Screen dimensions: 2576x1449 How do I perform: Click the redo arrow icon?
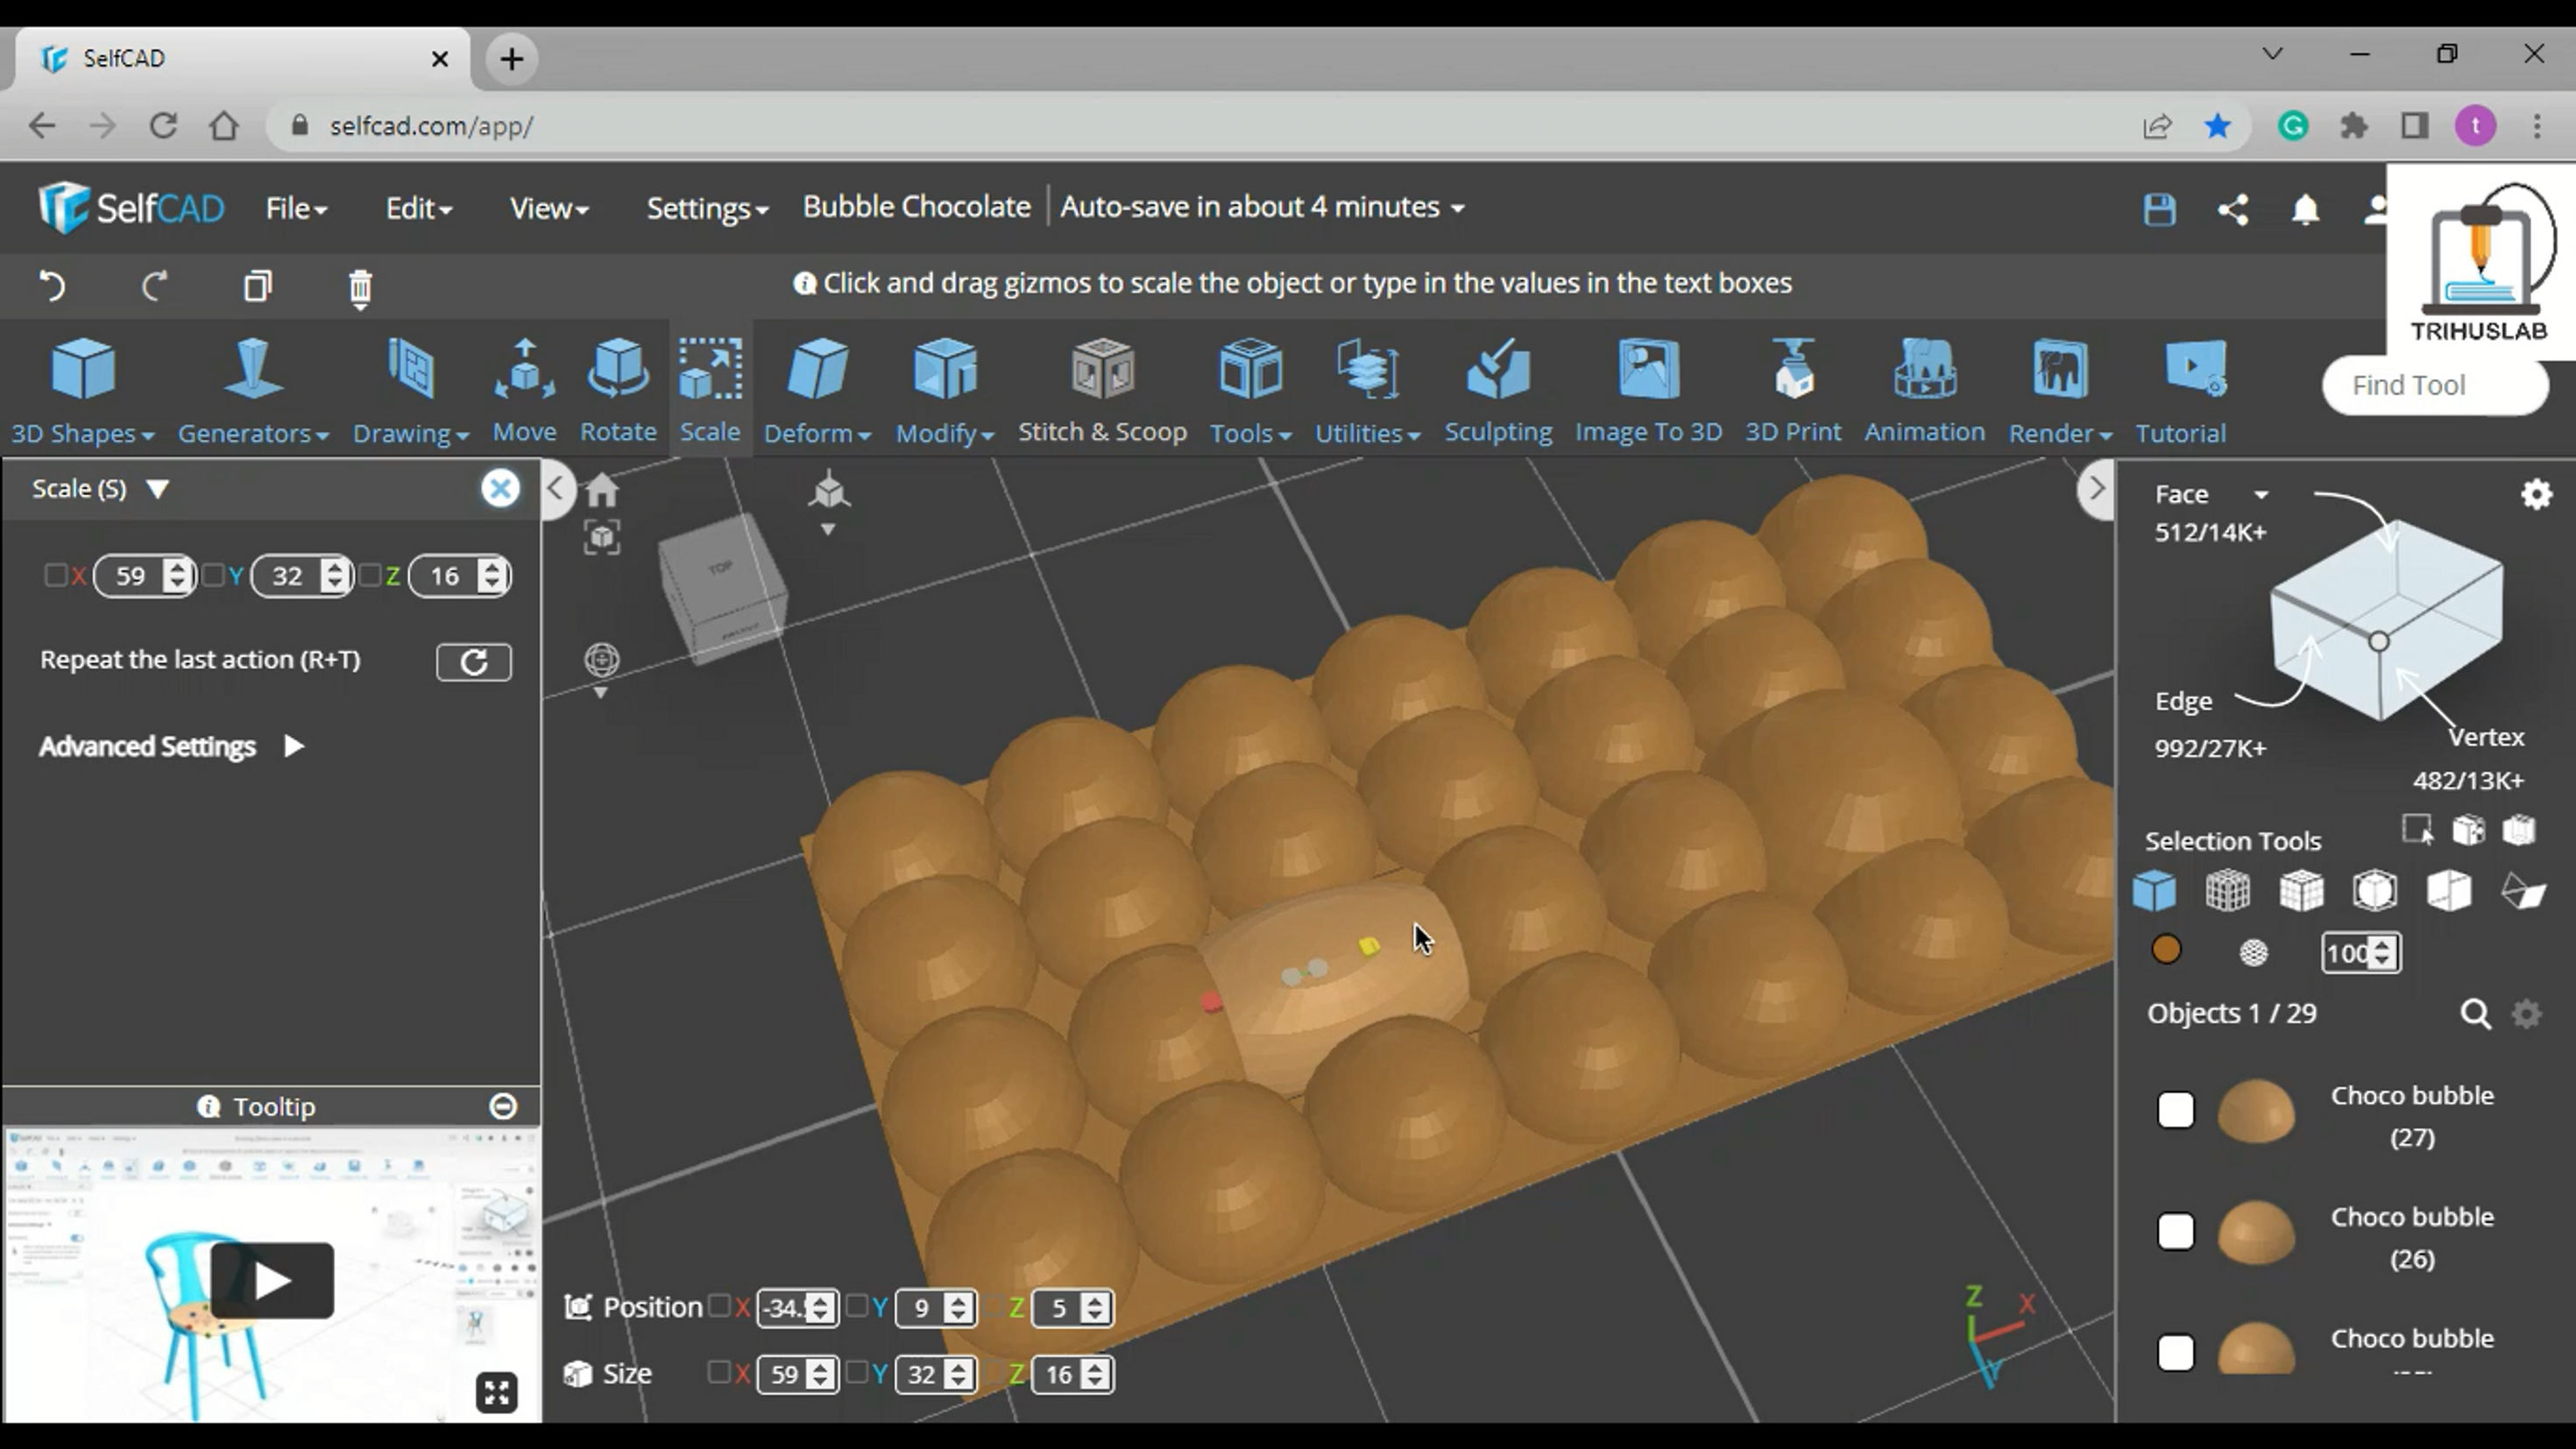154,287
